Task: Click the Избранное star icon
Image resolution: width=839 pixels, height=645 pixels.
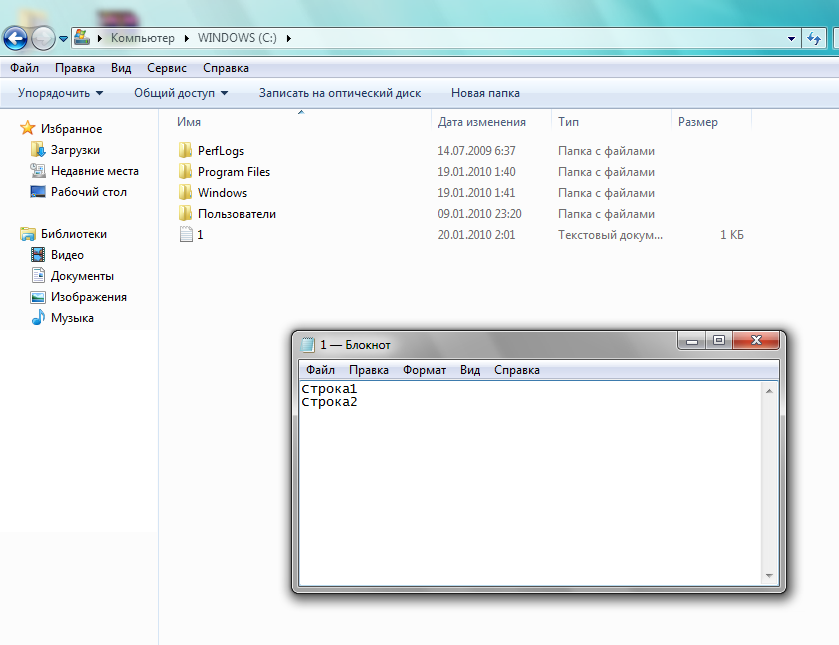Action: pyautogui.click(x=27, y=128)
